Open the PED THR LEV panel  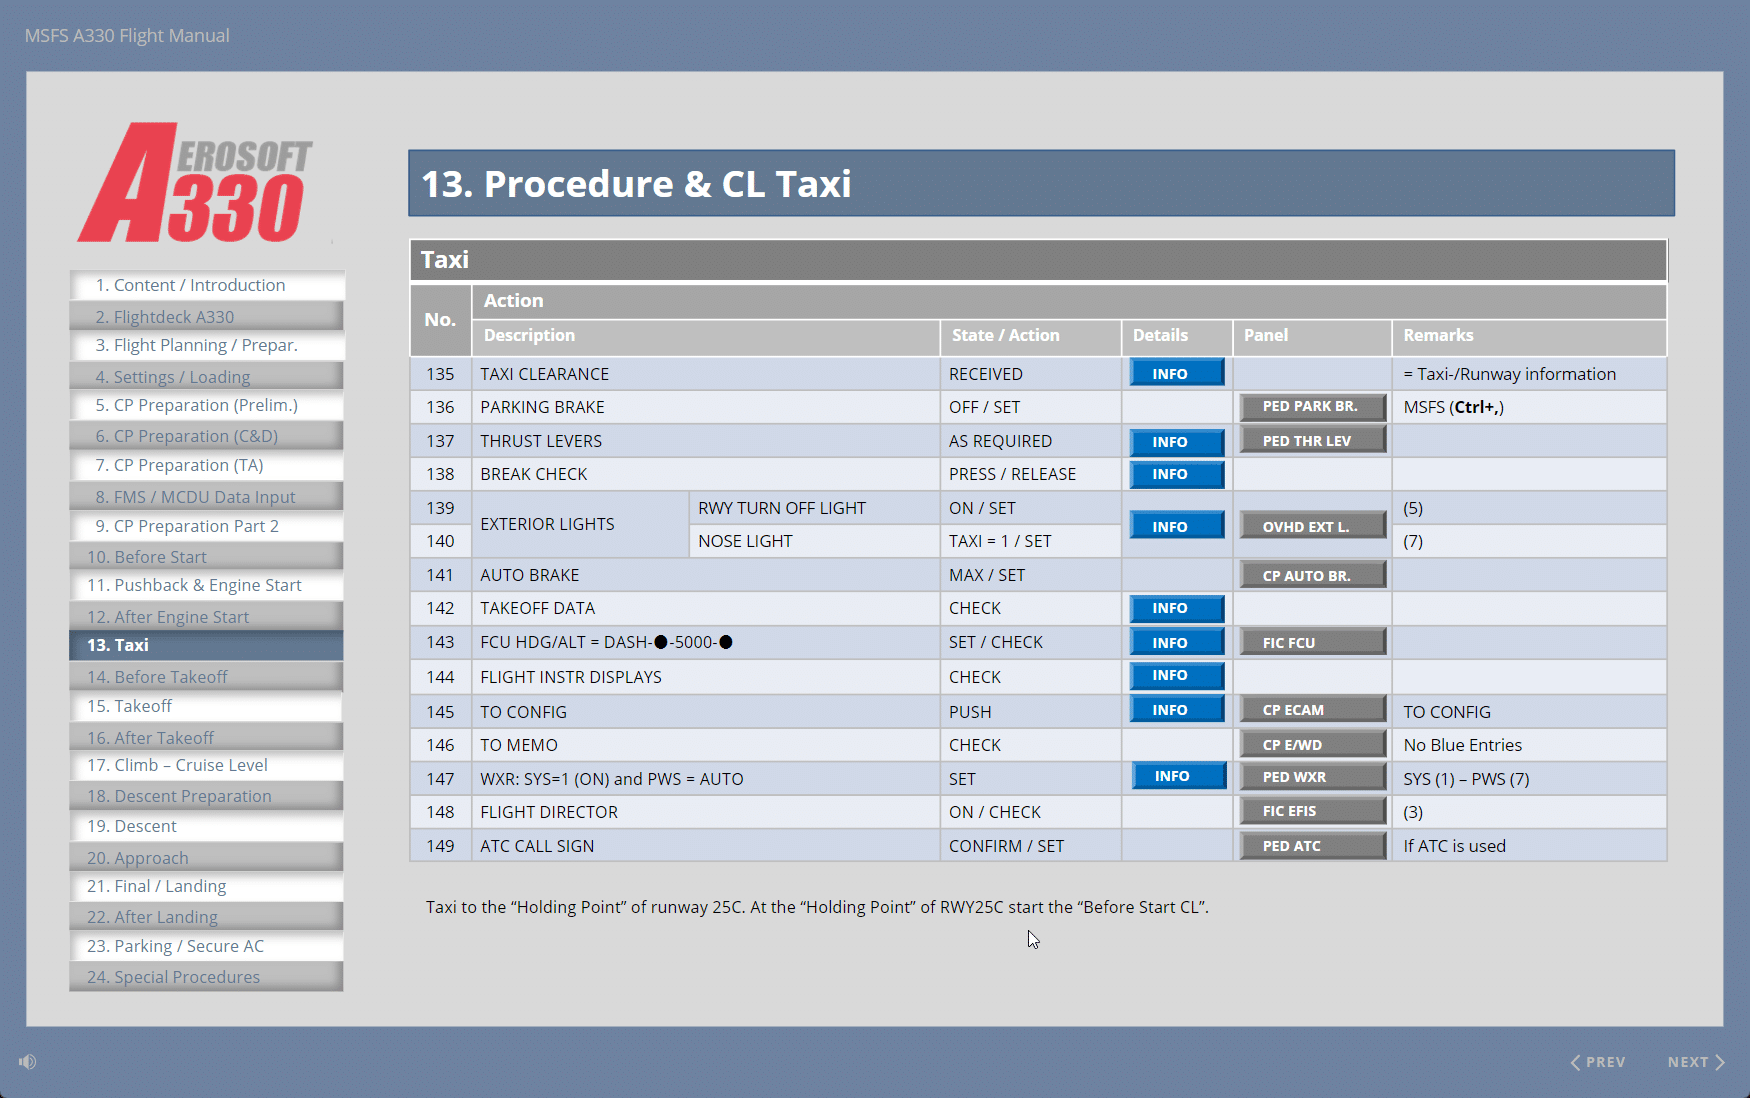(1312, 441)
